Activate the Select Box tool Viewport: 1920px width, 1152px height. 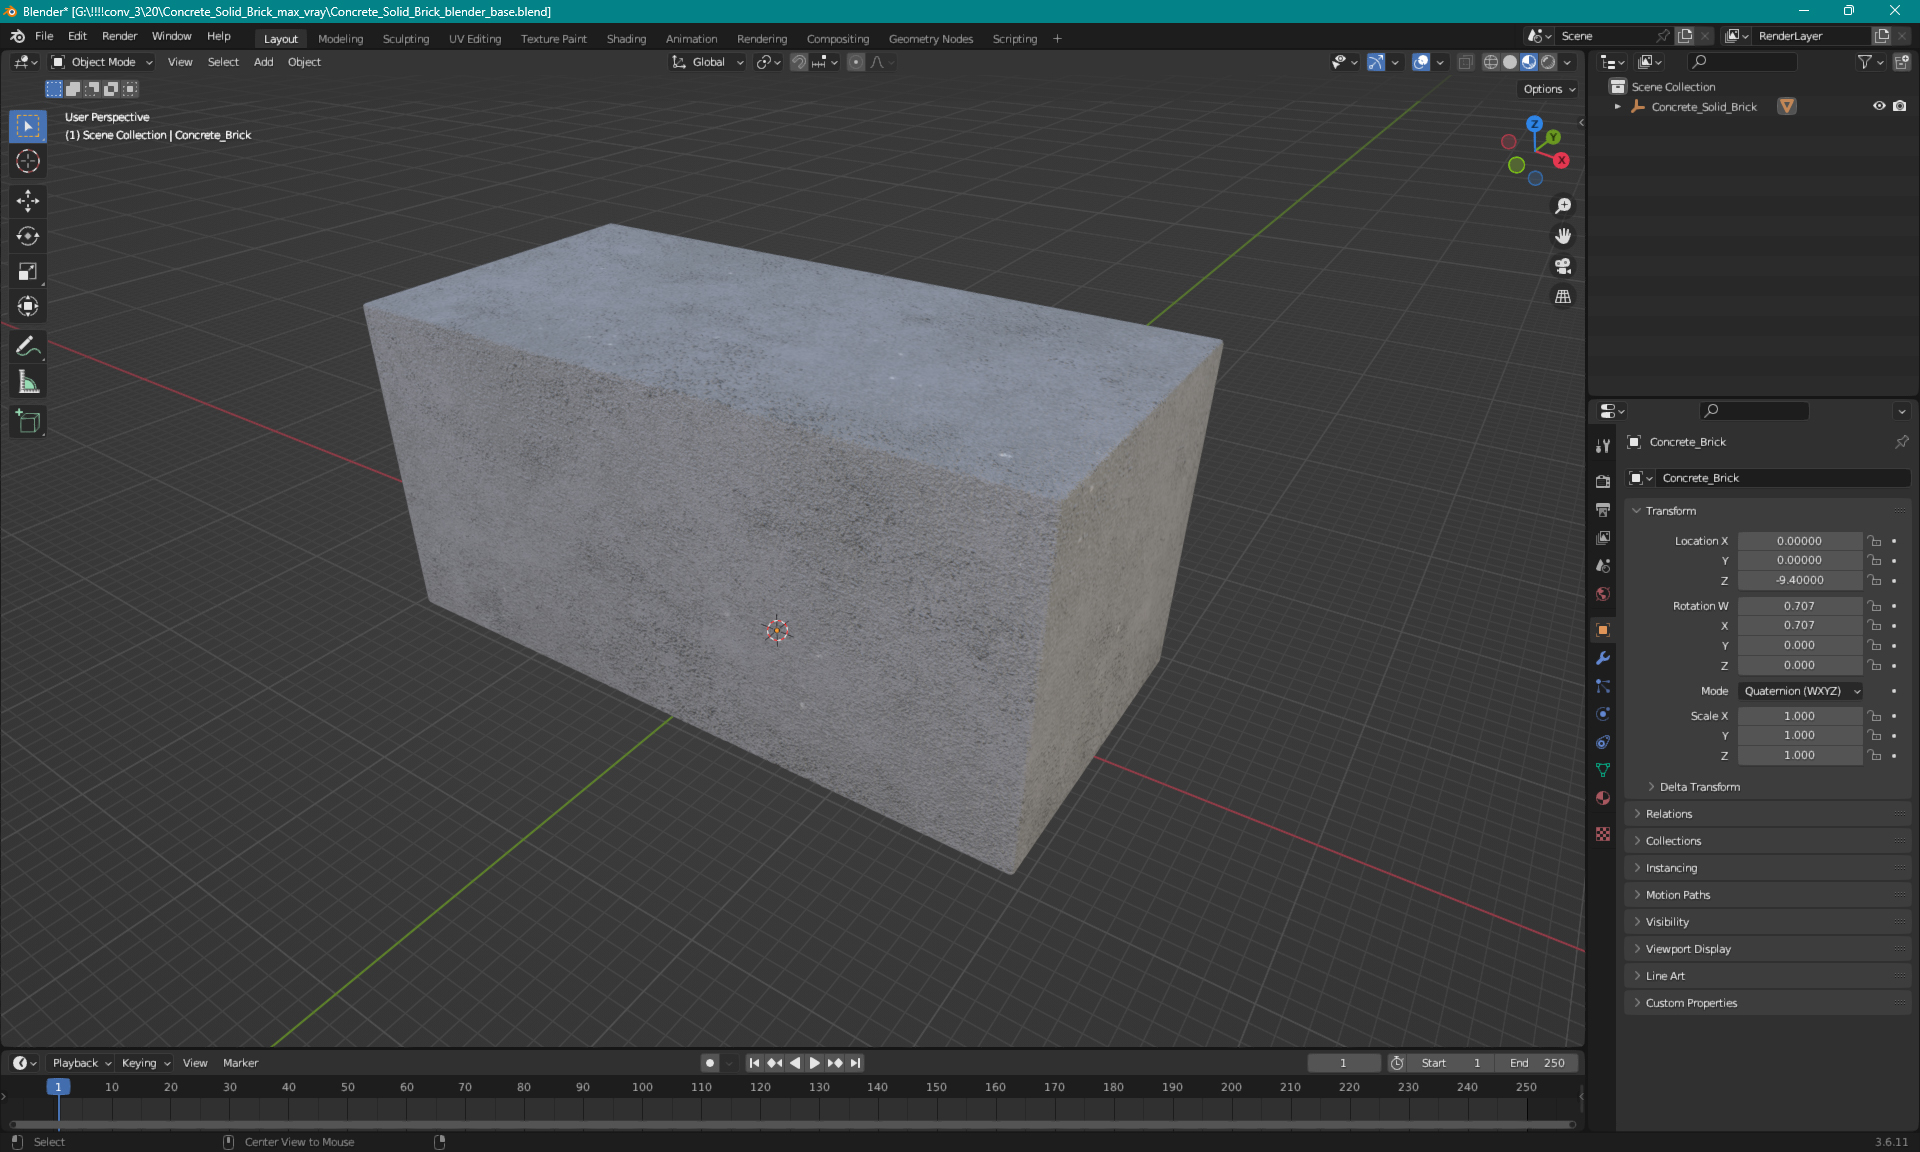pyautogui.click(x=28, y=126)
